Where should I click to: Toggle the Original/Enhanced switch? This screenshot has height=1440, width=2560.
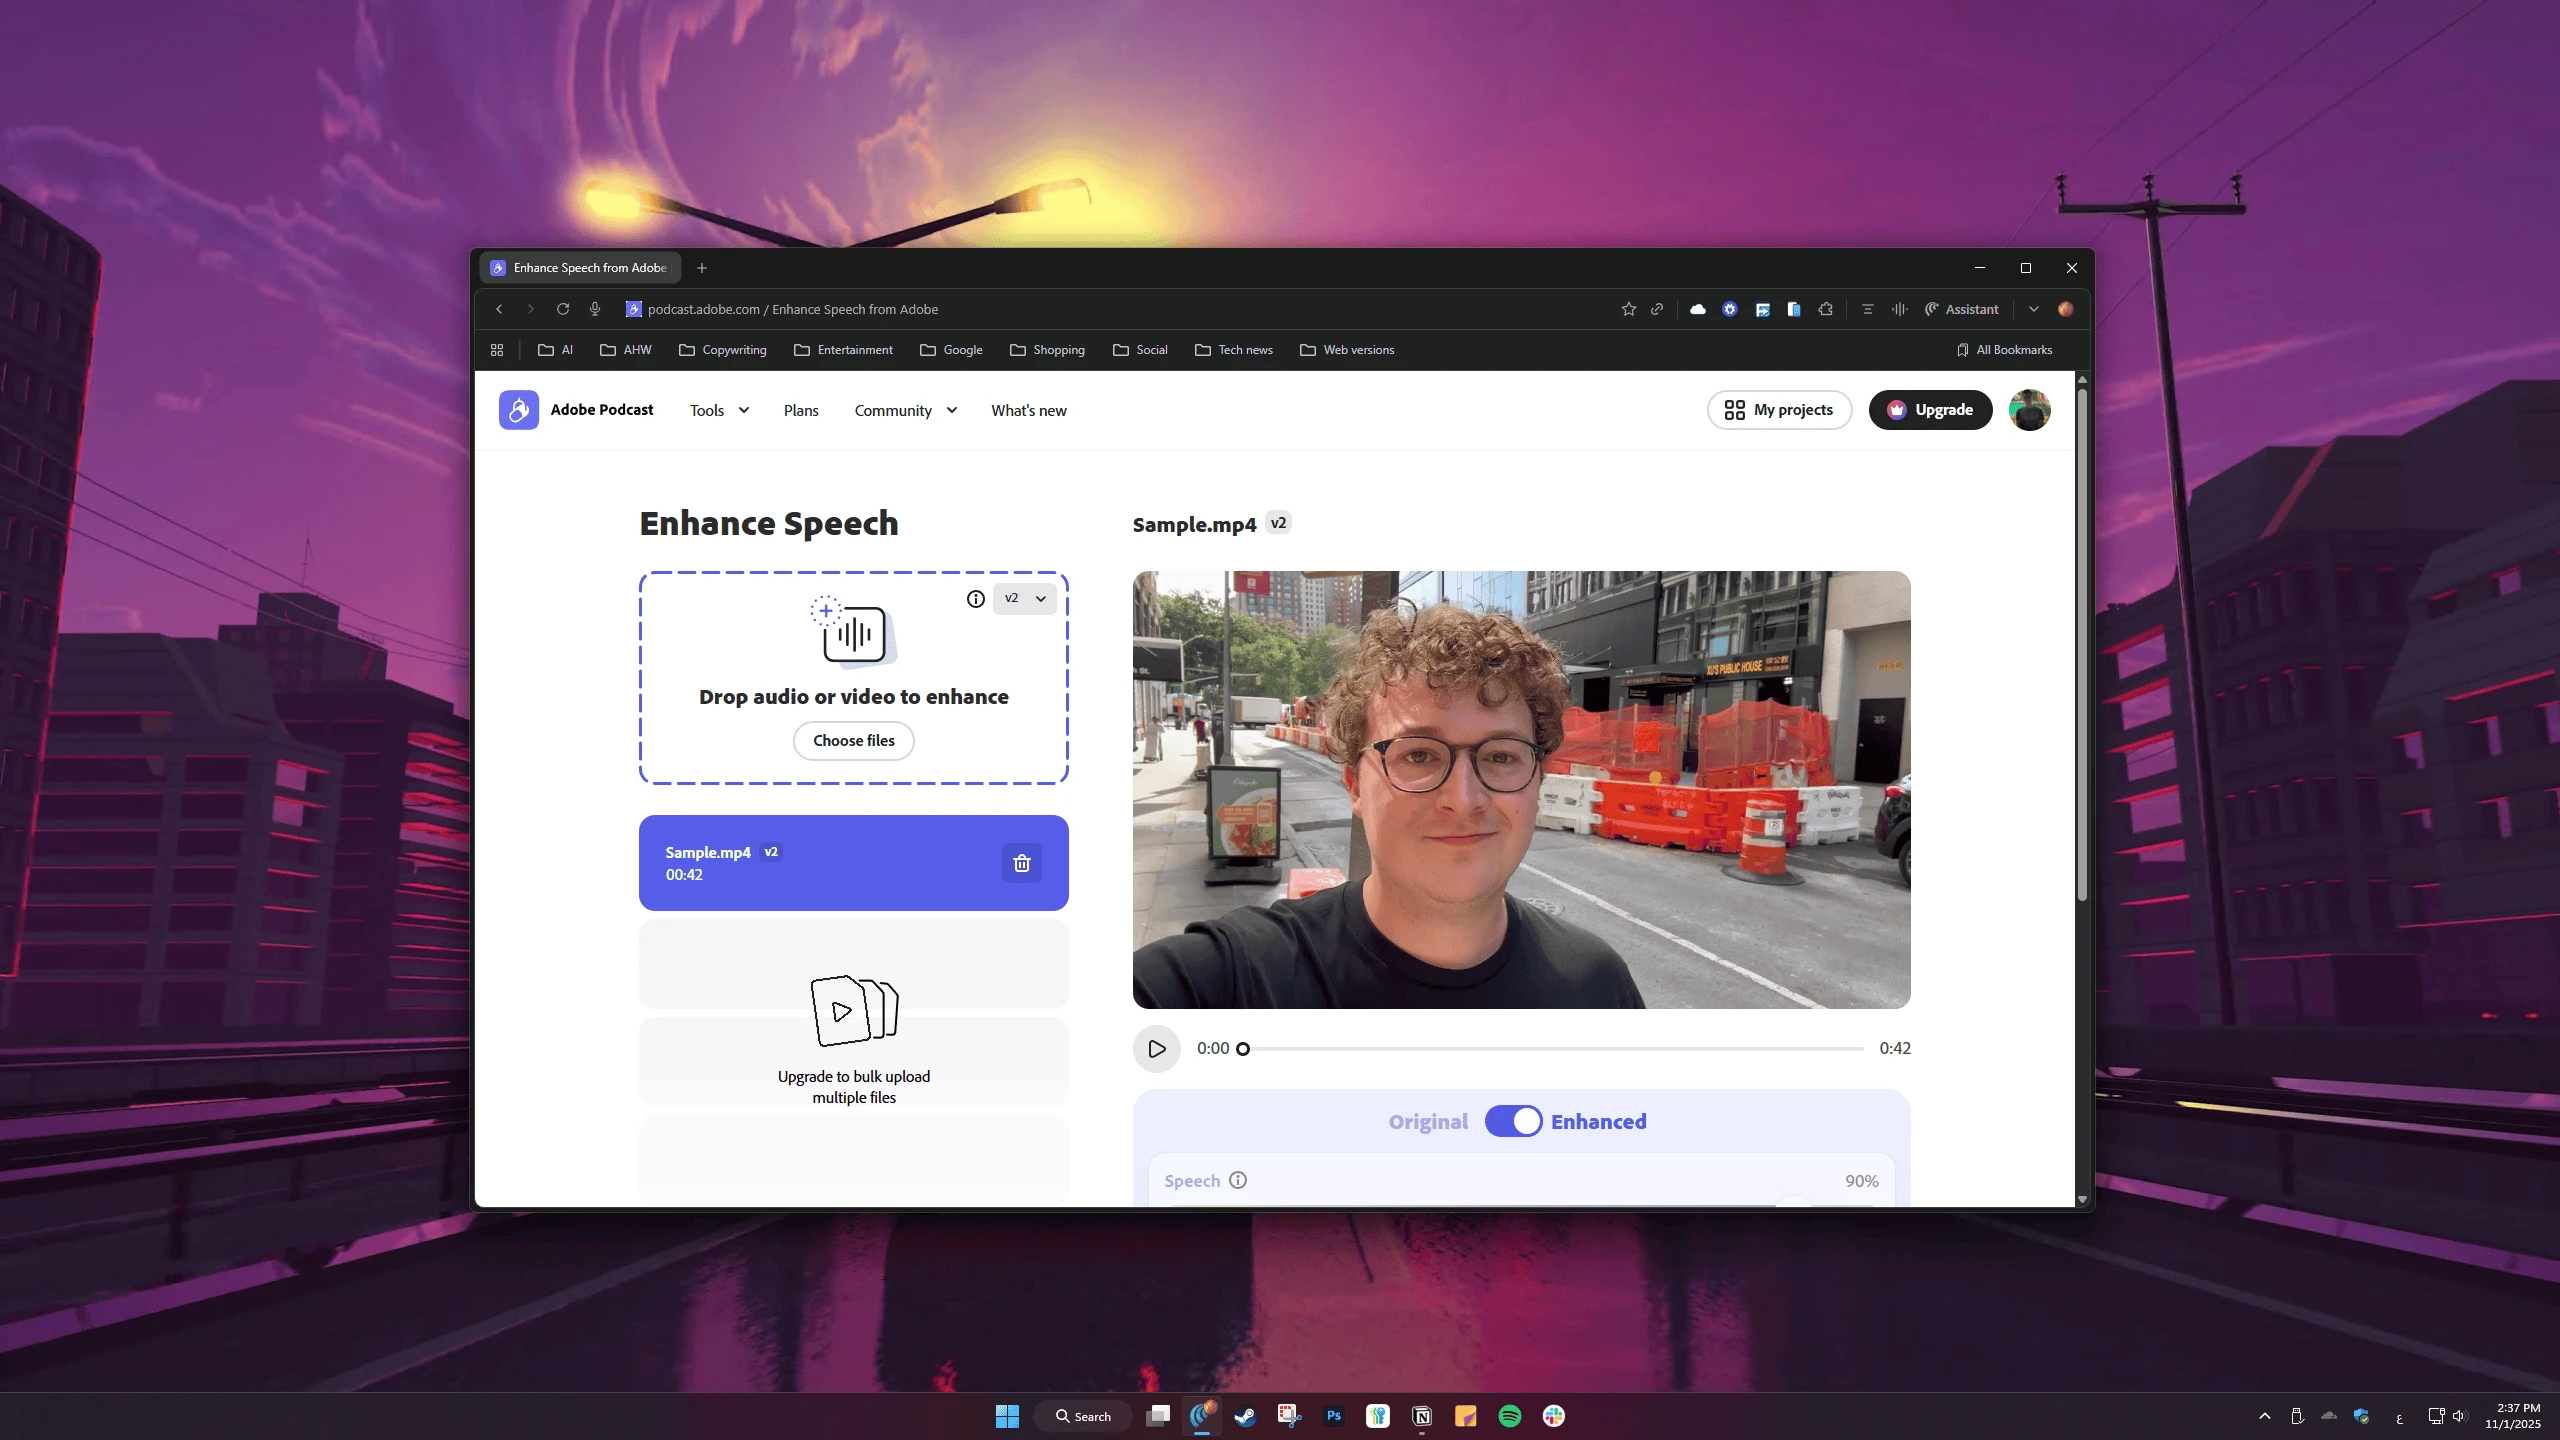[x=1512, y=1121]
